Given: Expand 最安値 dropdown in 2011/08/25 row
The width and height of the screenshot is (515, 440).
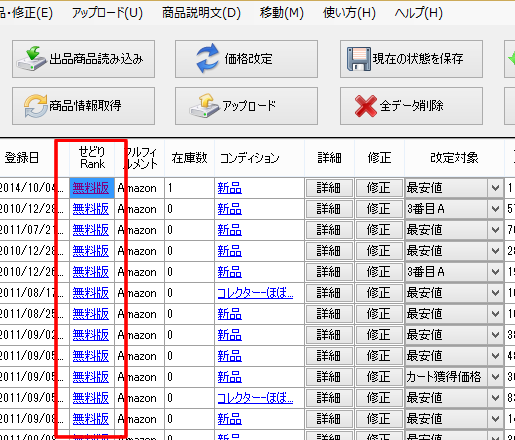Looking at the screenshot, I should pyautogui.click(x=495, y=314).
